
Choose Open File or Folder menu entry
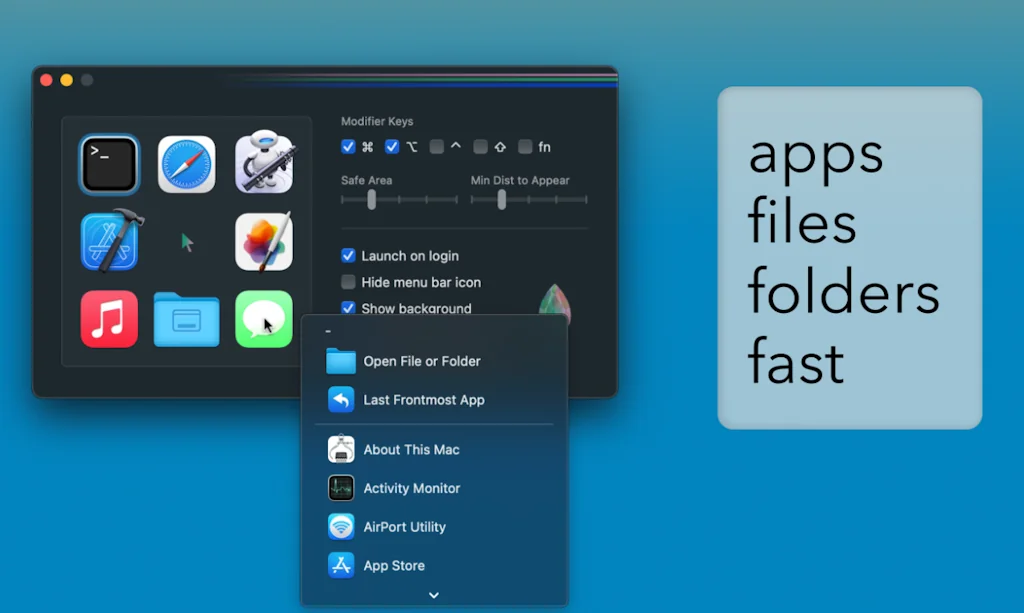click(x=422, y=361)
